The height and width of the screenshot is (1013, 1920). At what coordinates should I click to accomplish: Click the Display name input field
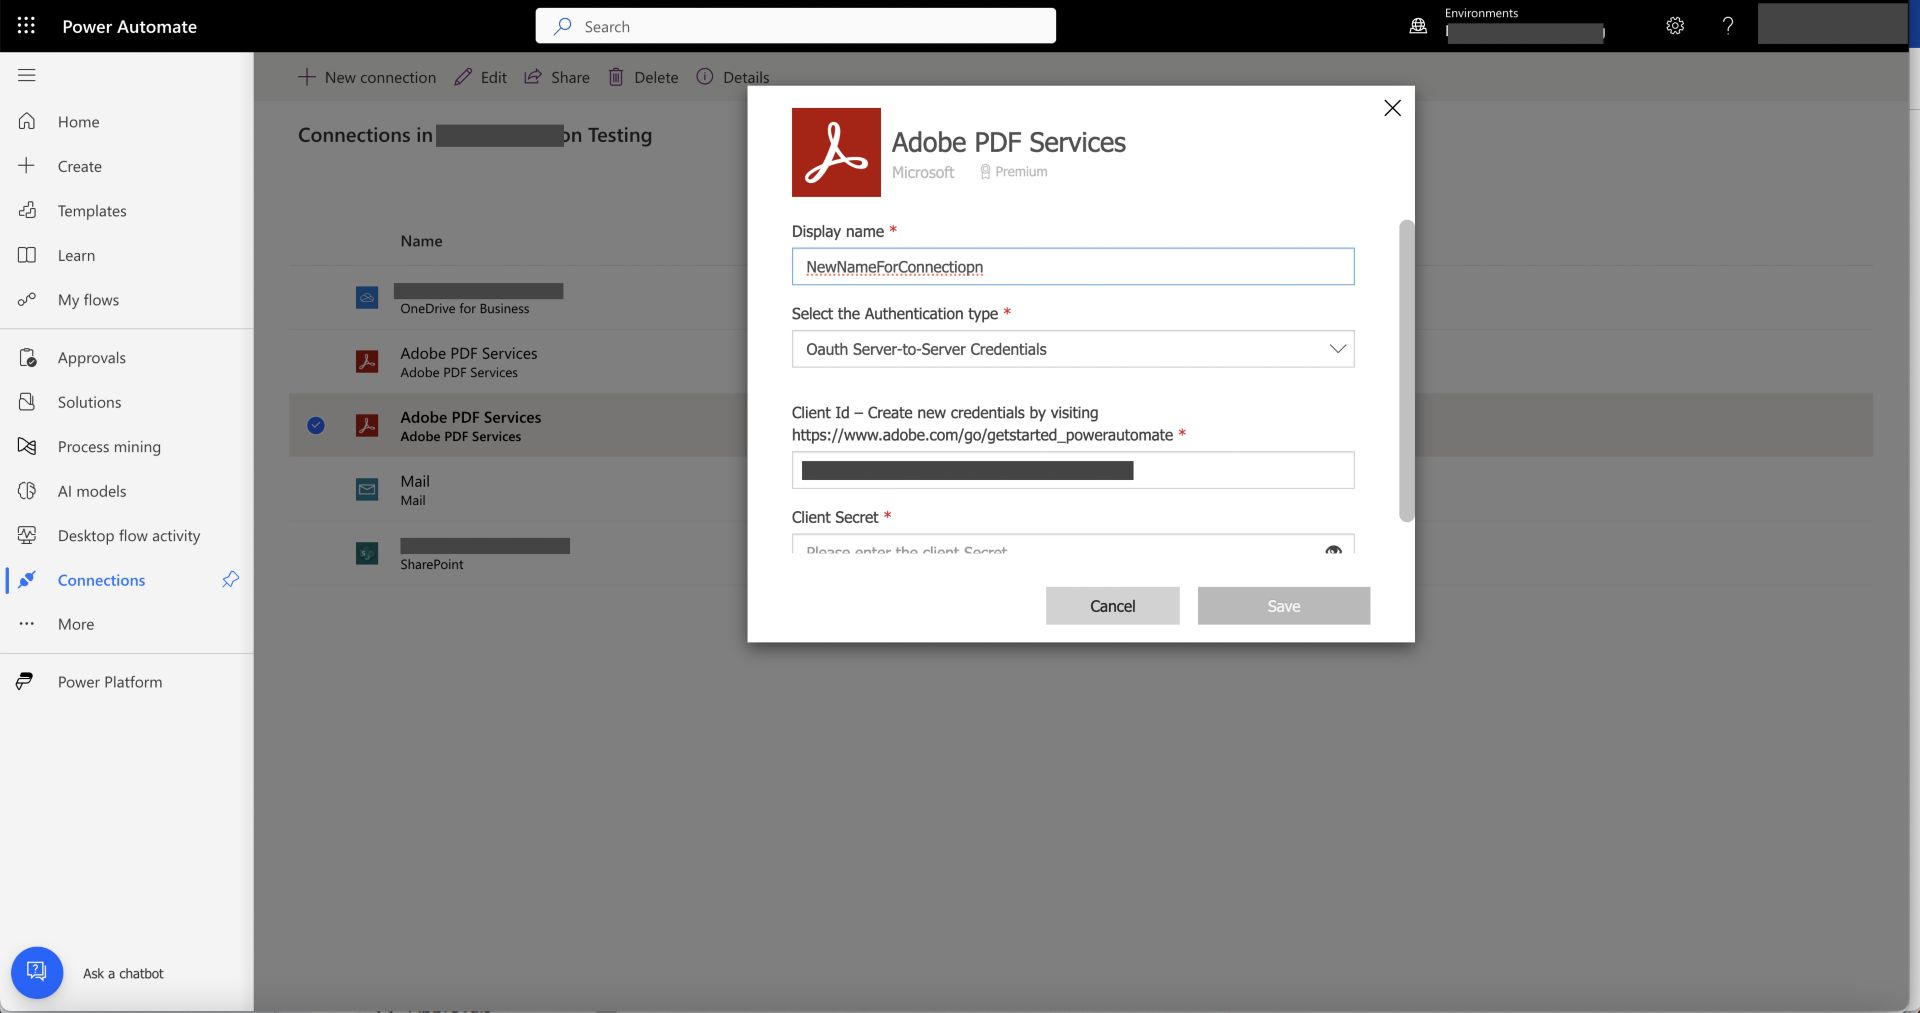point(1073,267)
